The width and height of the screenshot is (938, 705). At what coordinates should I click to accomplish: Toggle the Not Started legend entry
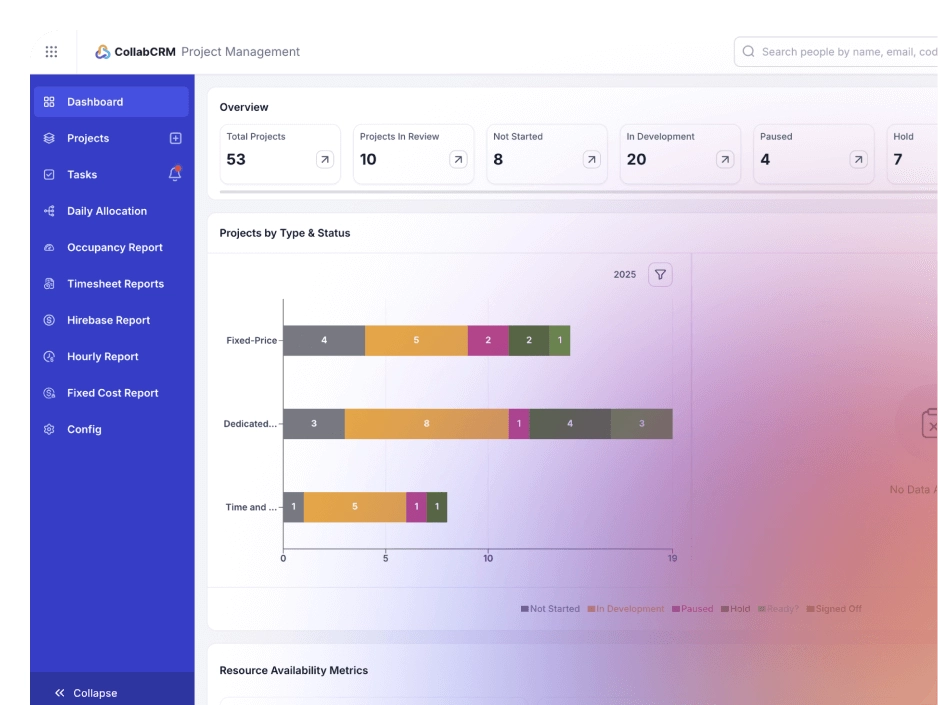click(551, 608)
